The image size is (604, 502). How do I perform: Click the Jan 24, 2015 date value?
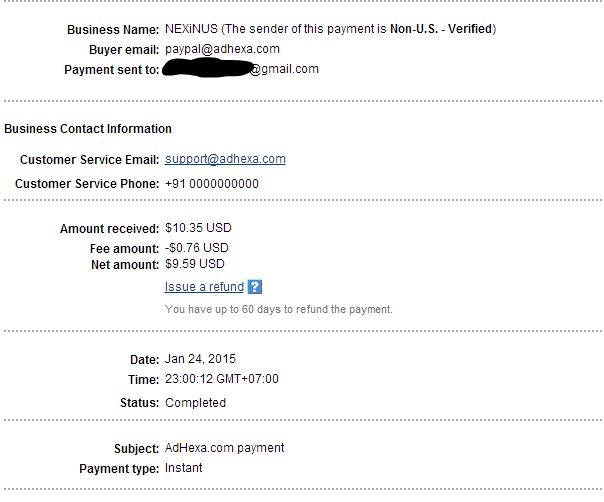click(200, 359)
